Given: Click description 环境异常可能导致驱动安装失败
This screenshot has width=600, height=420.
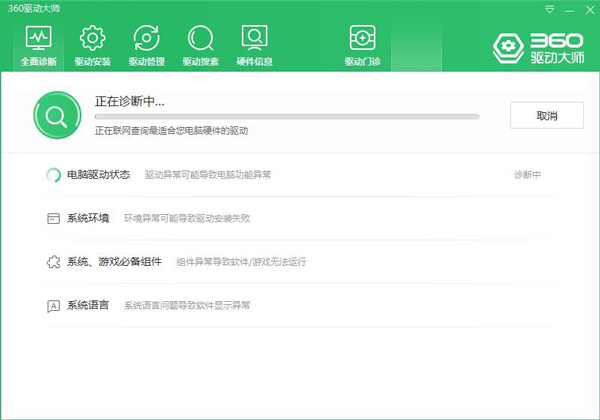Looking at the screenshot, I should (187, 218).
